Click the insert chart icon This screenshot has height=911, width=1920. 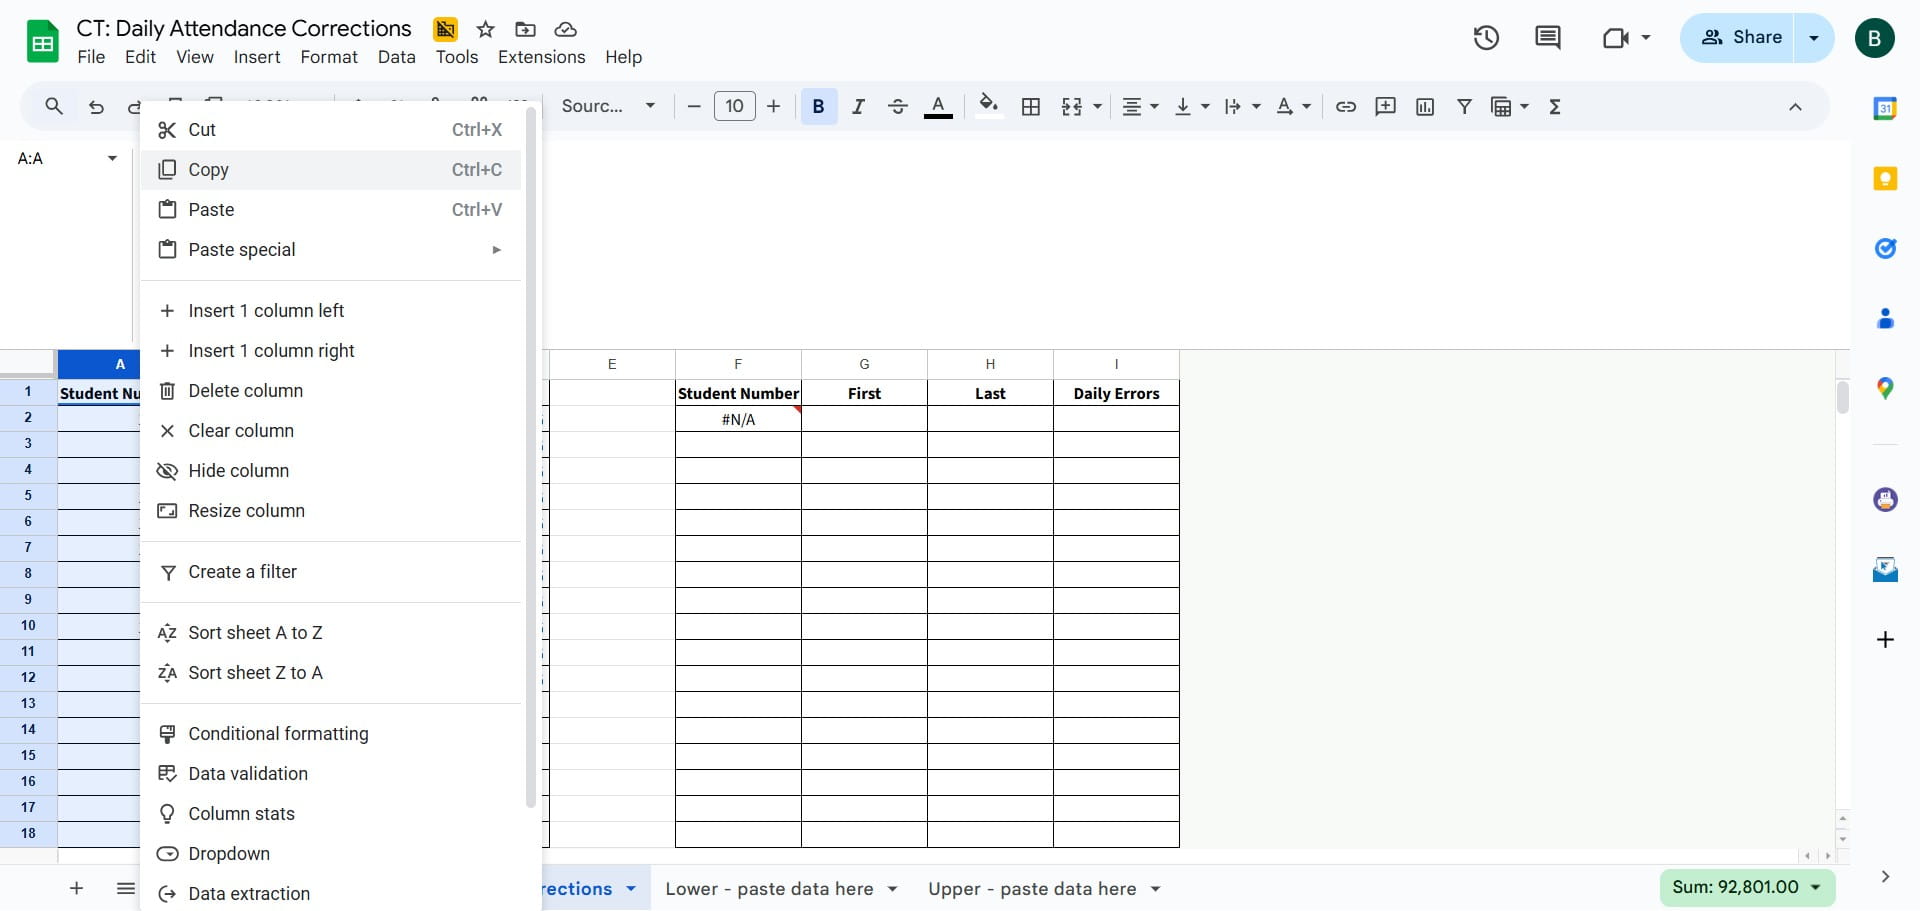1425,107
